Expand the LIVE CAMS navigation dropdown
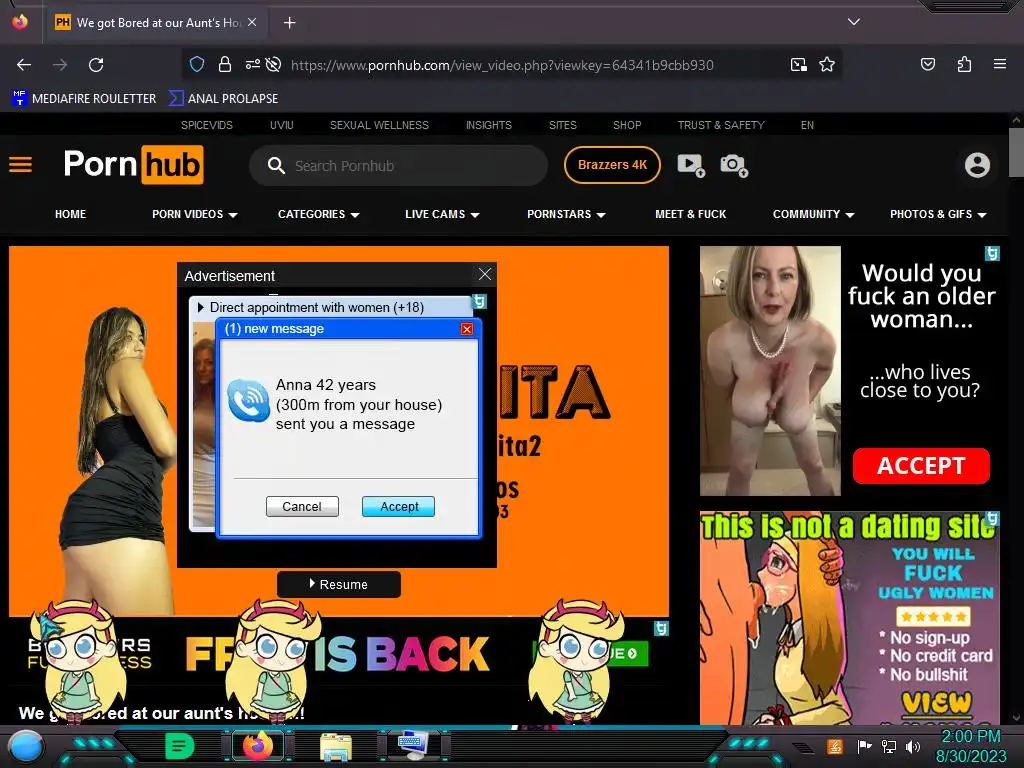The image size is (1024, 768). (x=442, y=214)
